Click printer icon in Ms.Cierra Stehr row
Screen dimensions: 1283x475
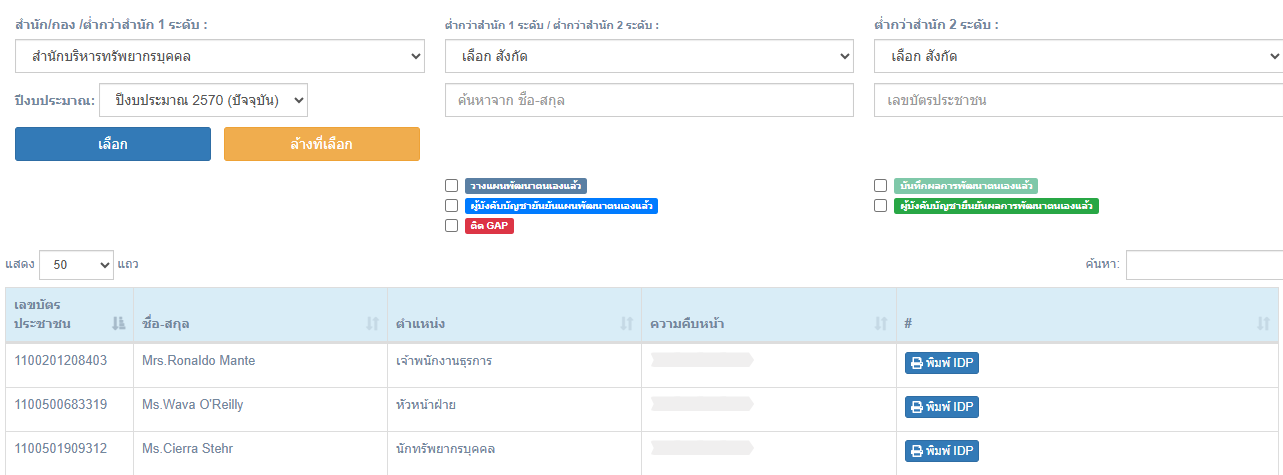(x=917, y=451)
